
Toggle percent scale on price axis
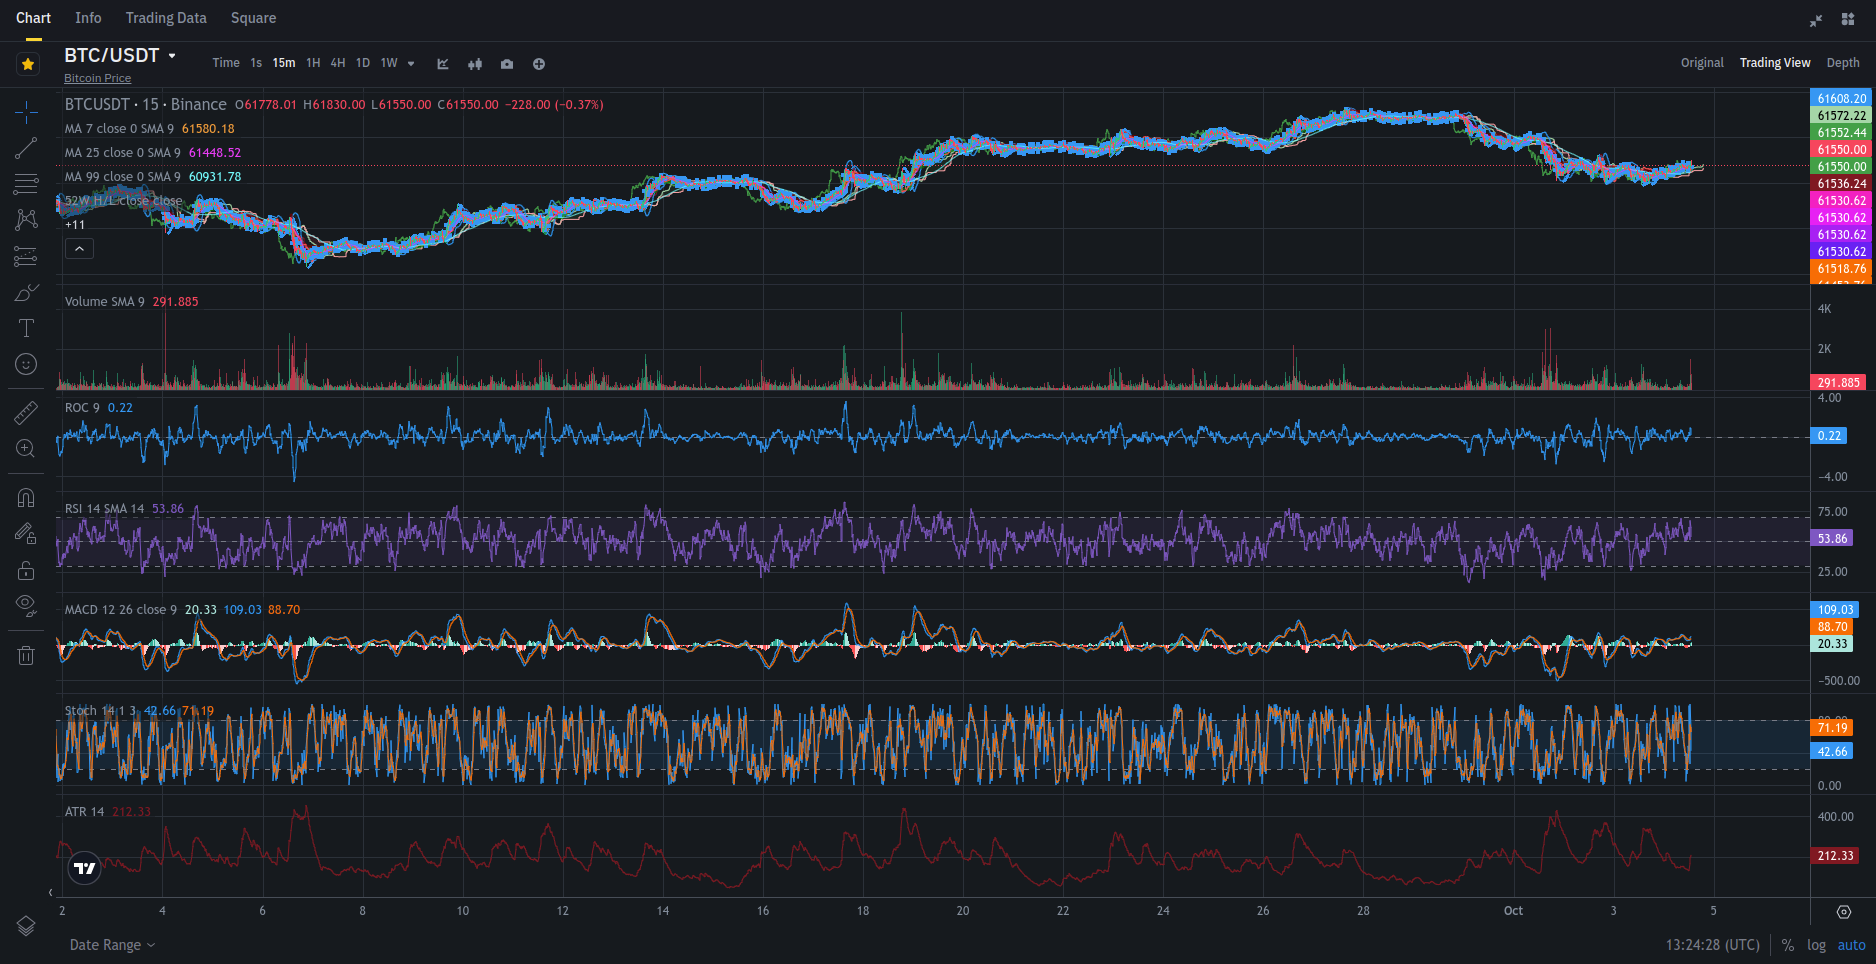[1788, 945]
